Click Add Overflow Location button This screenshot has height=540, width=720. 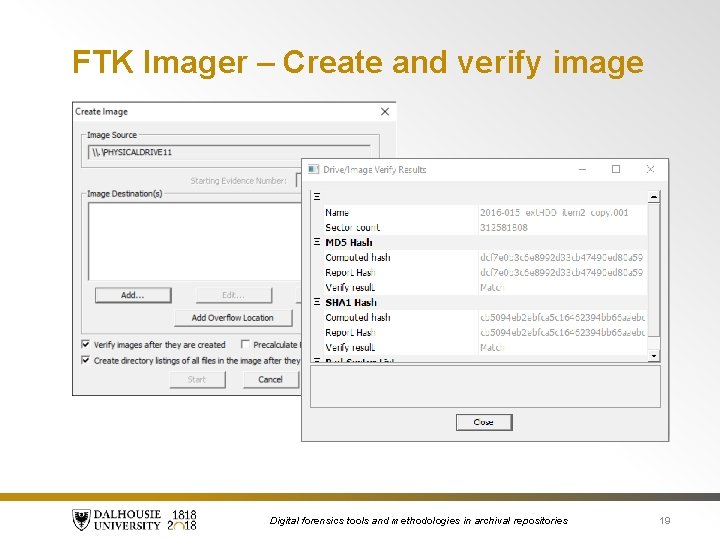point(233,318)
